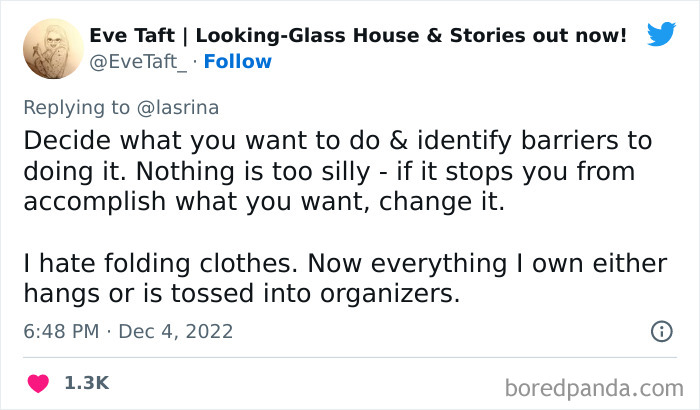Open the @lasrina mention link
Image resolution: width=700 pixels, height=410 pixels.
[x=178, y=108]
